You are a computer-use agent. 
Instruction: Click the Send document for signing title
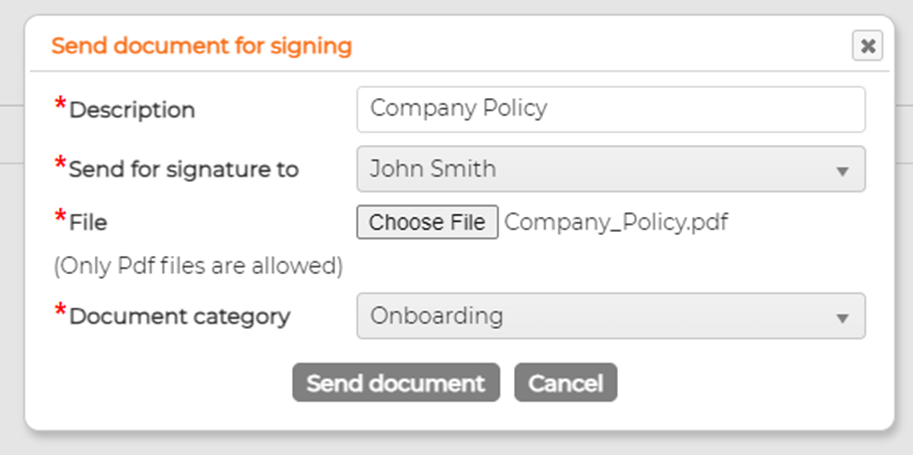click(201, 46)
